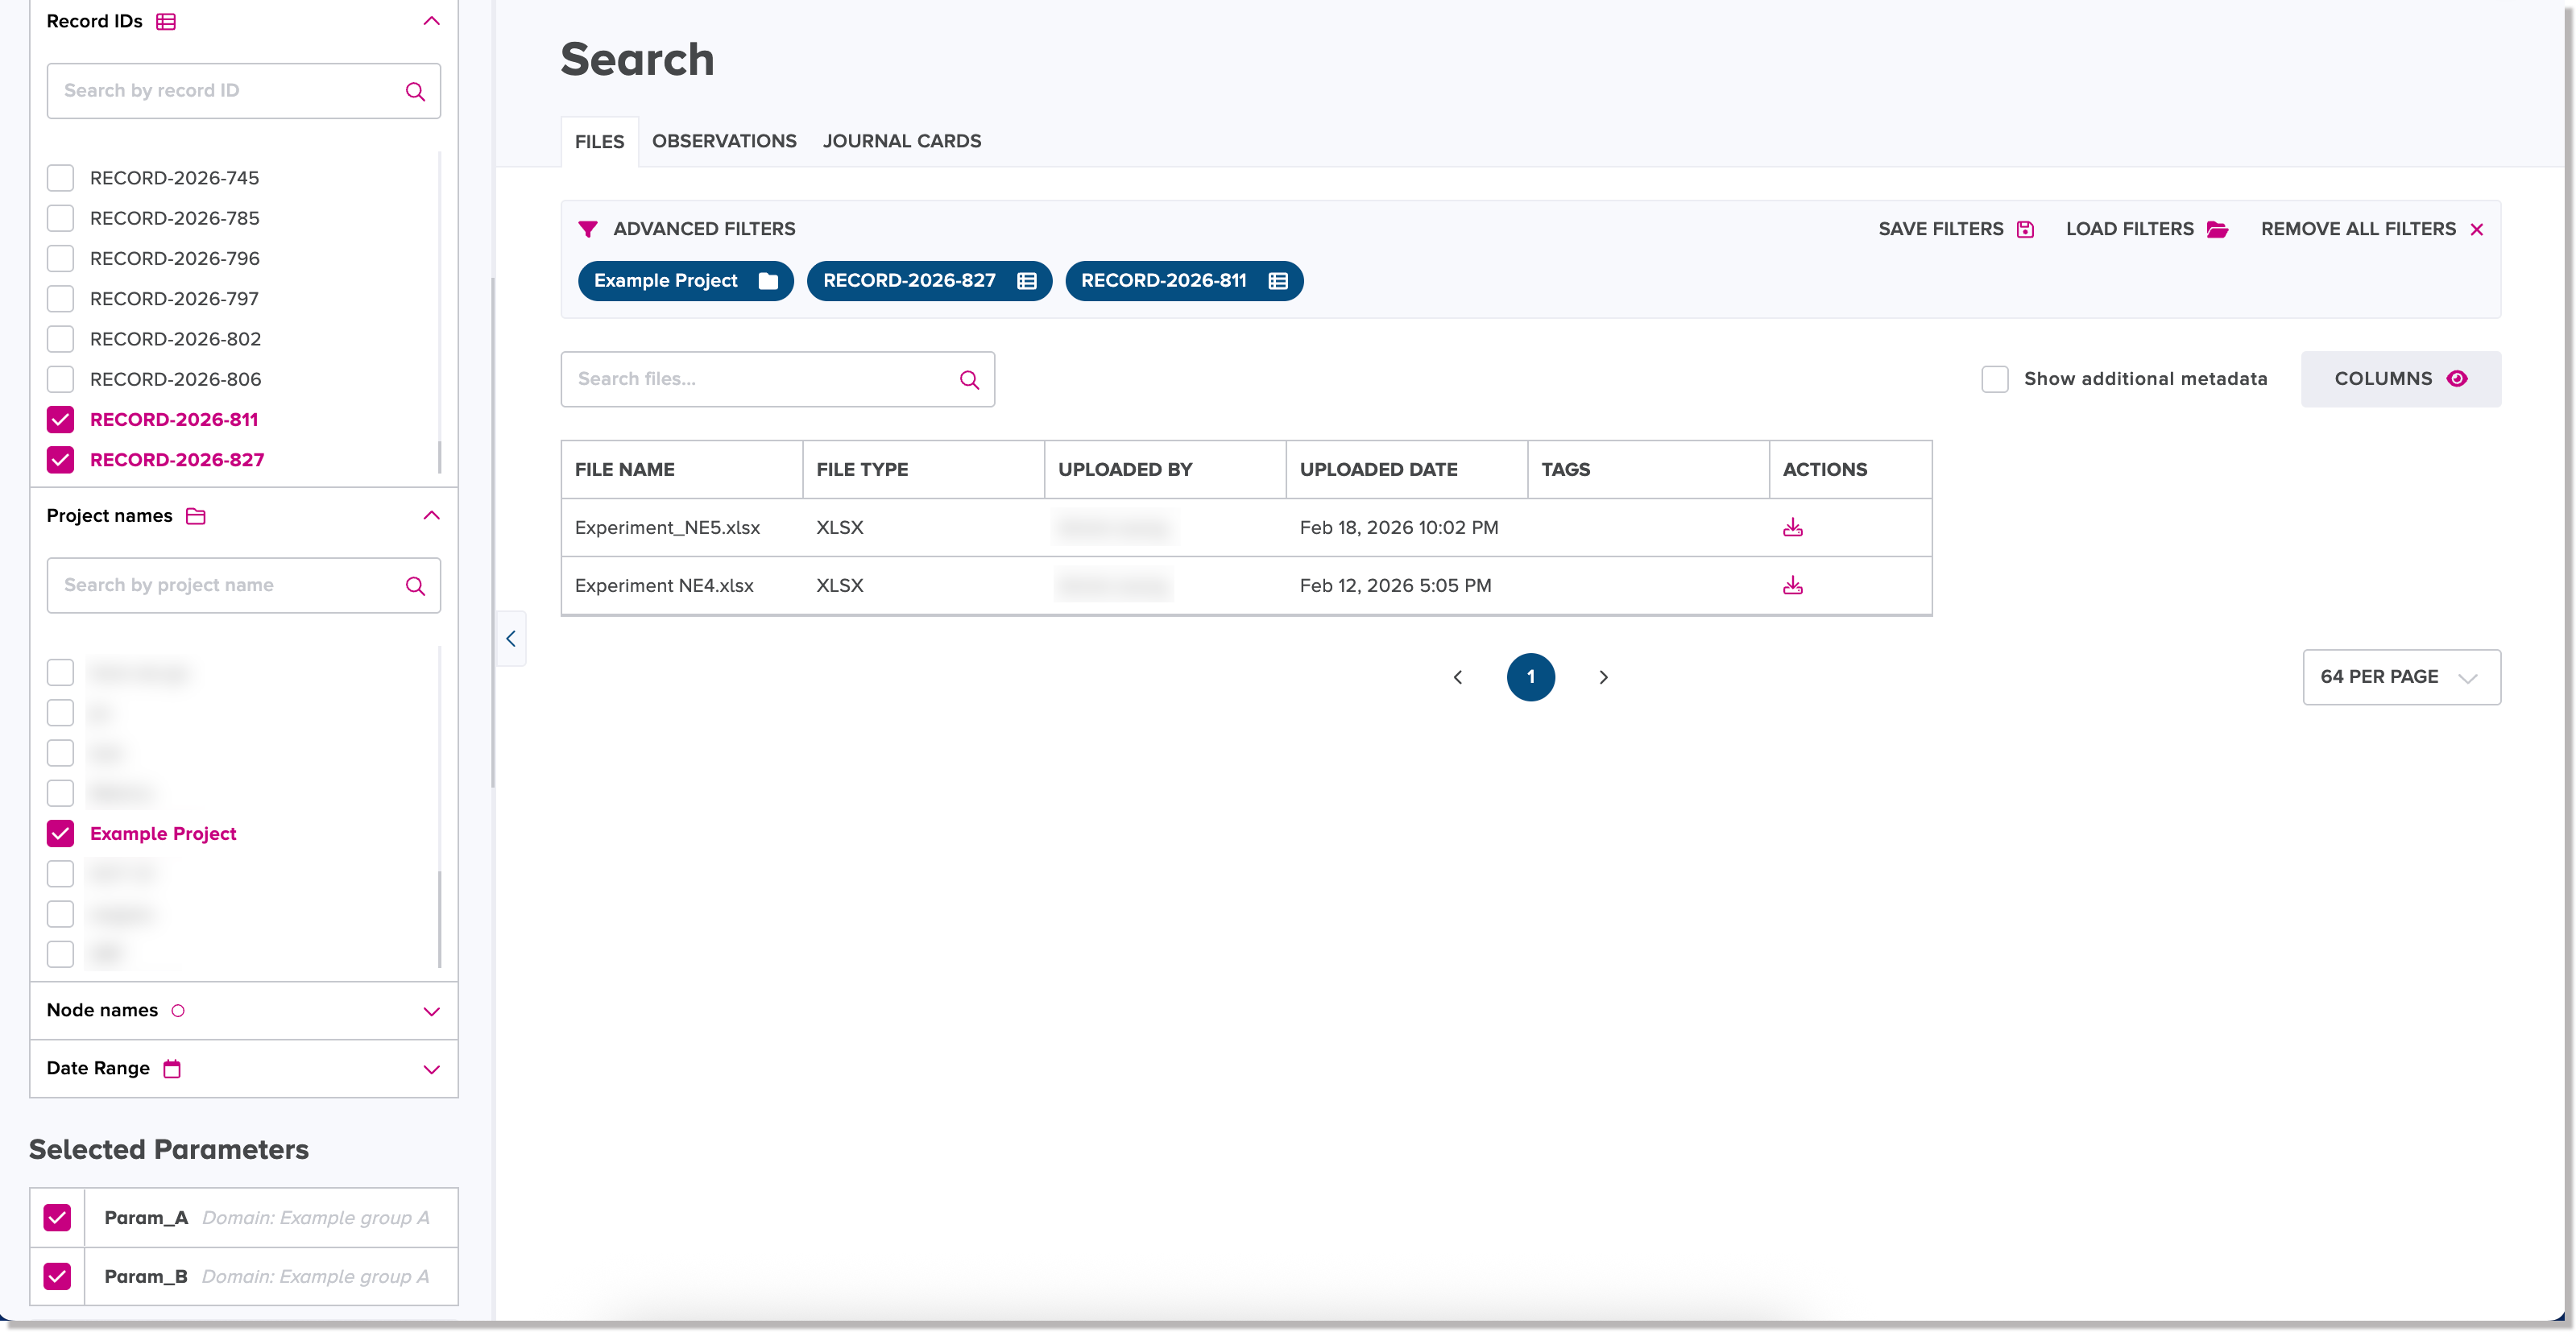The height and width of the screenshot is (1332, 2576).
Task: Select page 1 in pagination
Action: click(1530, 677)
